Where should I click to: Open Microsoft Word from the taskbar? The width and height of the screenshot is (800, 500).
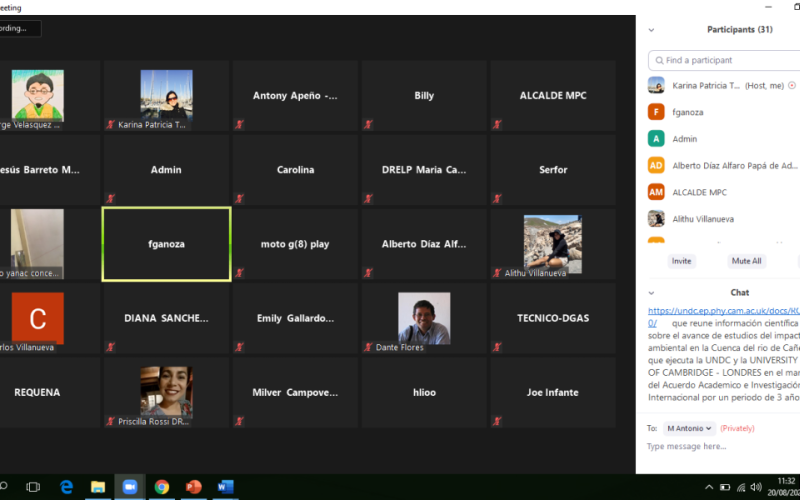coord(225,487)
